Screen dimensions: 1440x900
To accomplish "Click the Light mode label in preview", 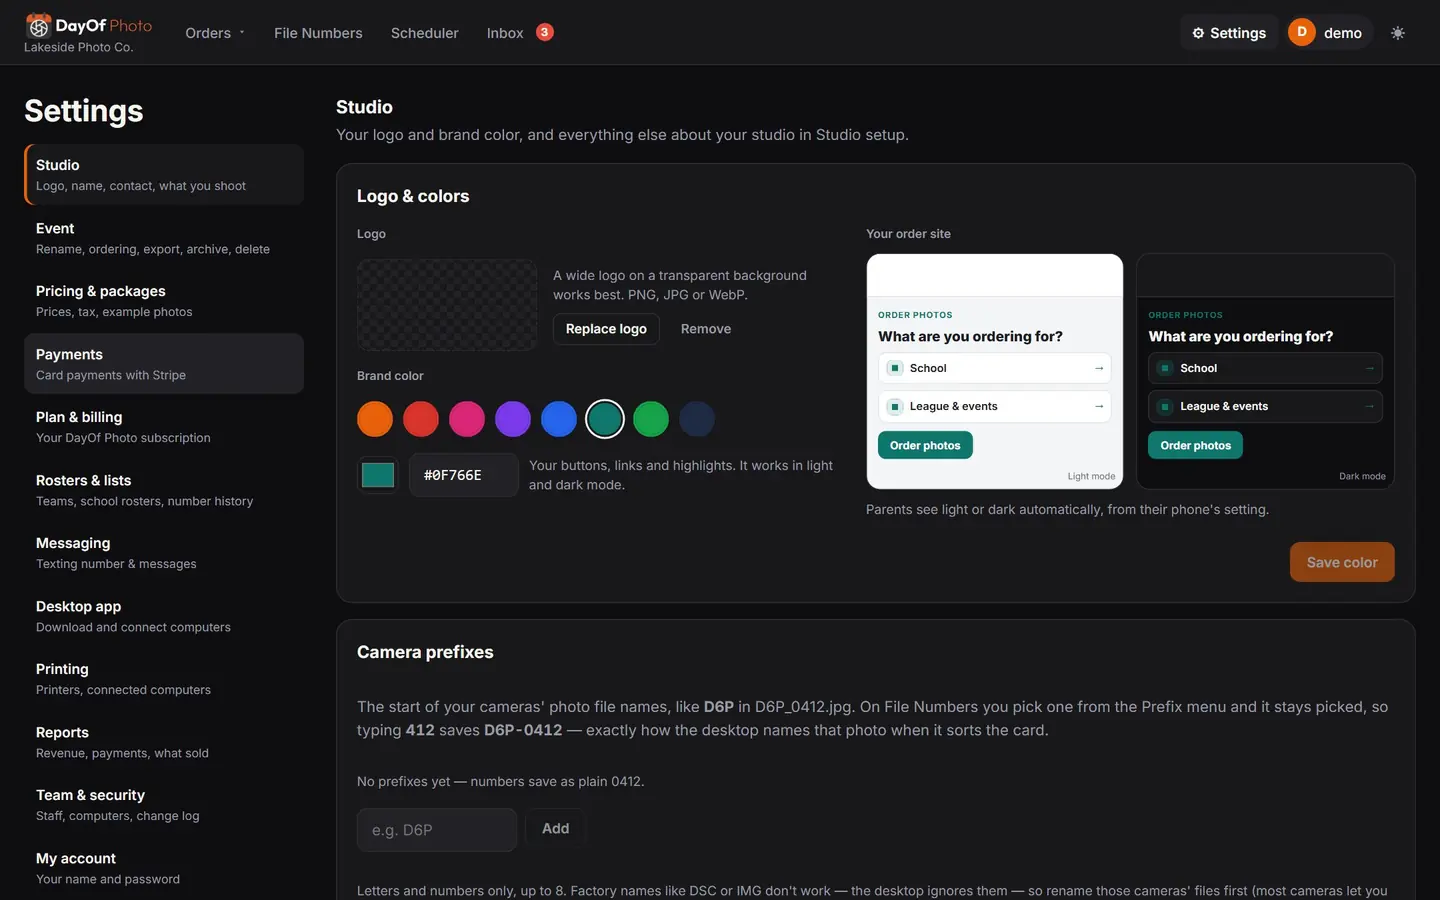I will [1091, 476].
